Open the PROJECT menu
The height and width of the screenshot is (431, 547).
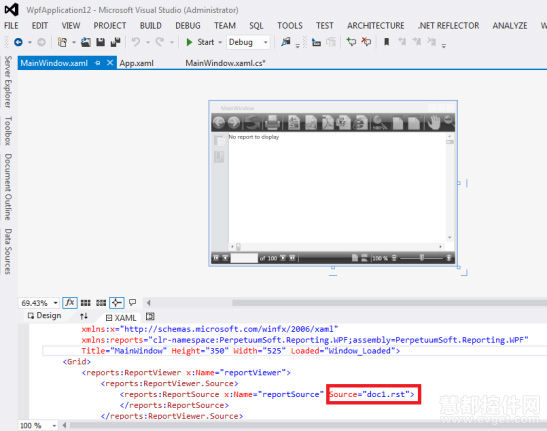110,26
